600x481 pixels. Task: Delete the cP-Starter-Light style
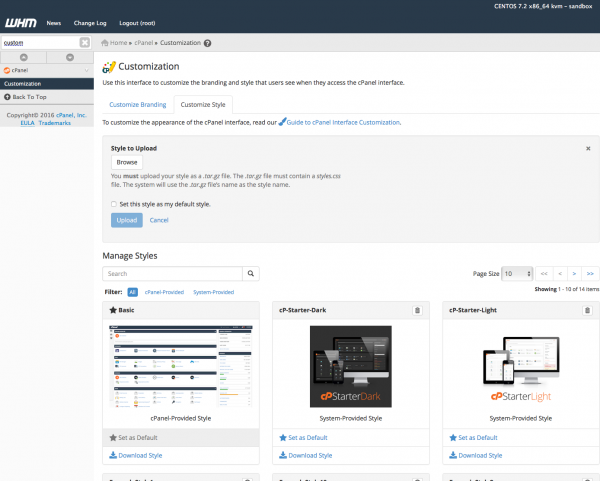pyautogui.click(x=587, y=310)
